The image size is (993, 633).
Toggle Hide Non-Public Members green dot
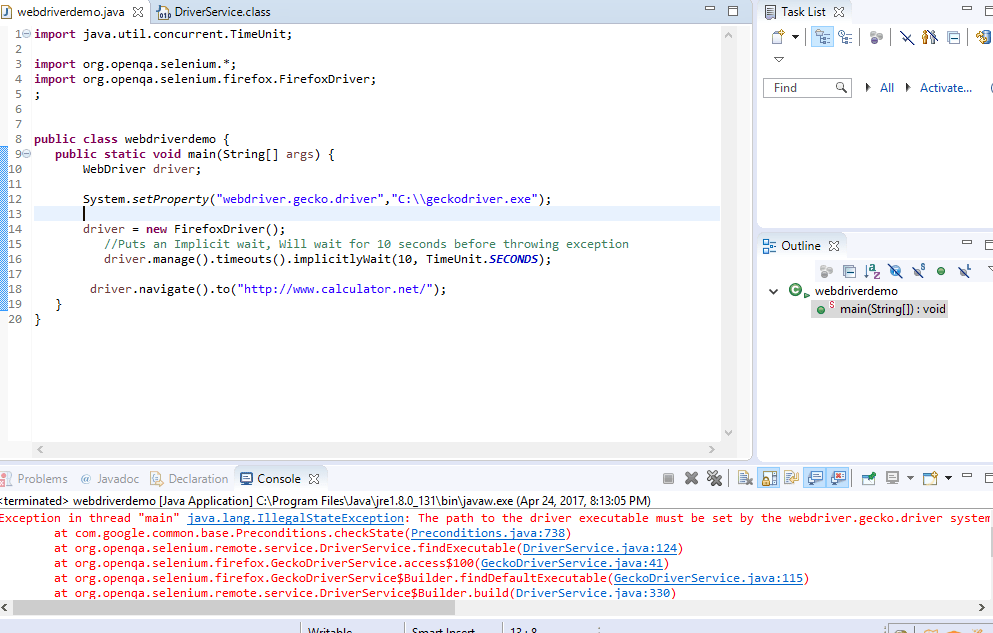[x=941, y=272]
